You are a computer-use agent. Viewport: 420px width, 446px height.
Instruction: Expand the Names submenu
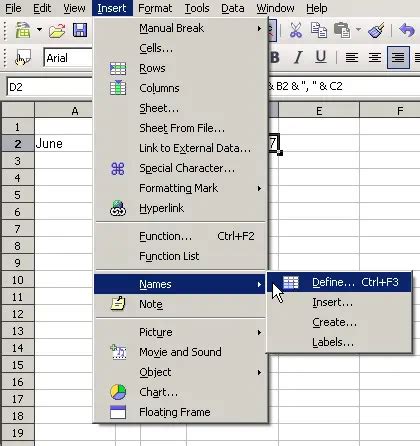click(180, 284)
